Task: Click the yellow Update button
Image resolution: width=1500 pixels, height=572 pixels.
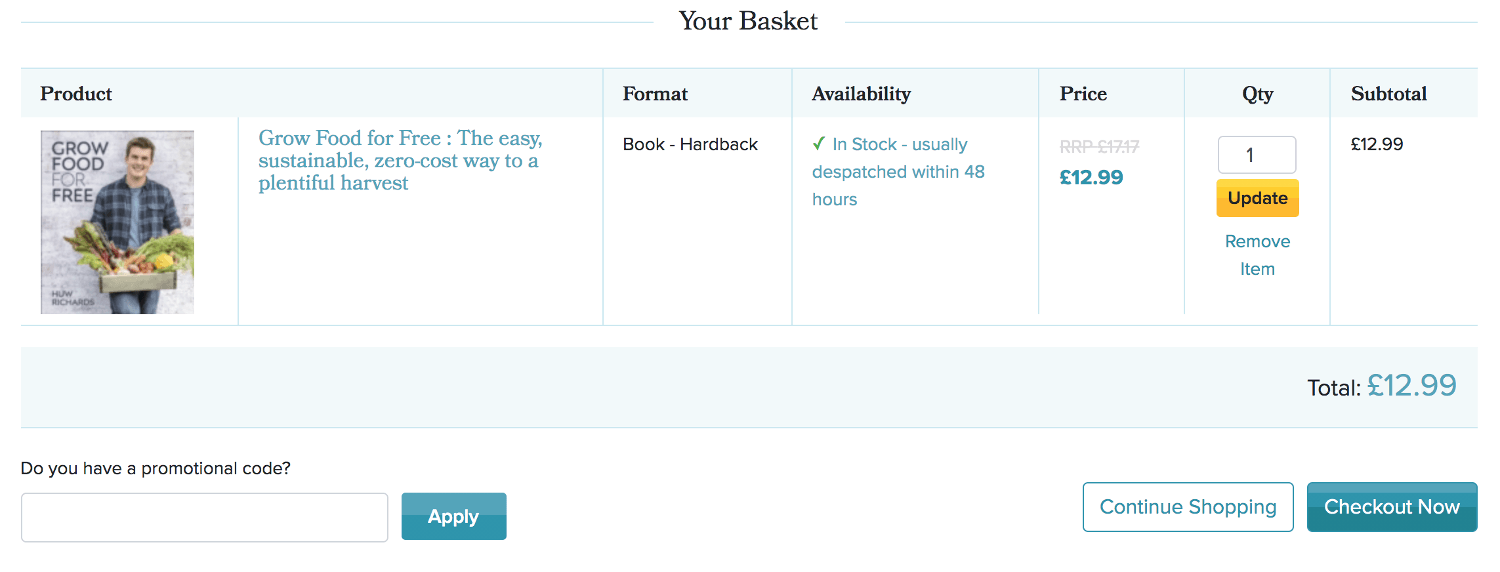Action: pyautogui.click(x=1257, y=198)
